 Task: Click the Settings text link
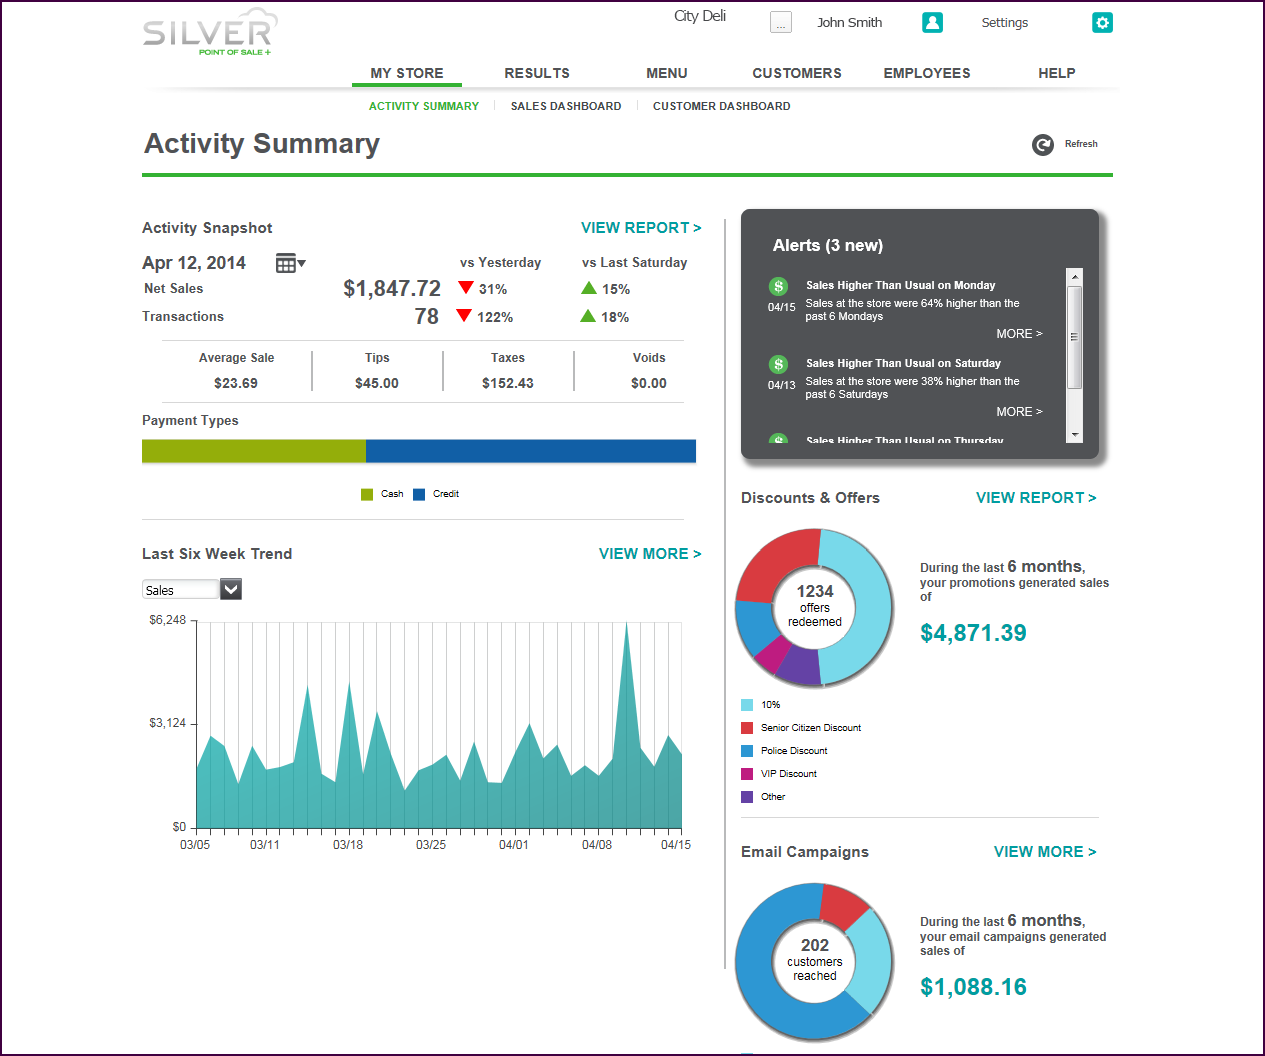pyautogui.click(x=1005, y=23)
